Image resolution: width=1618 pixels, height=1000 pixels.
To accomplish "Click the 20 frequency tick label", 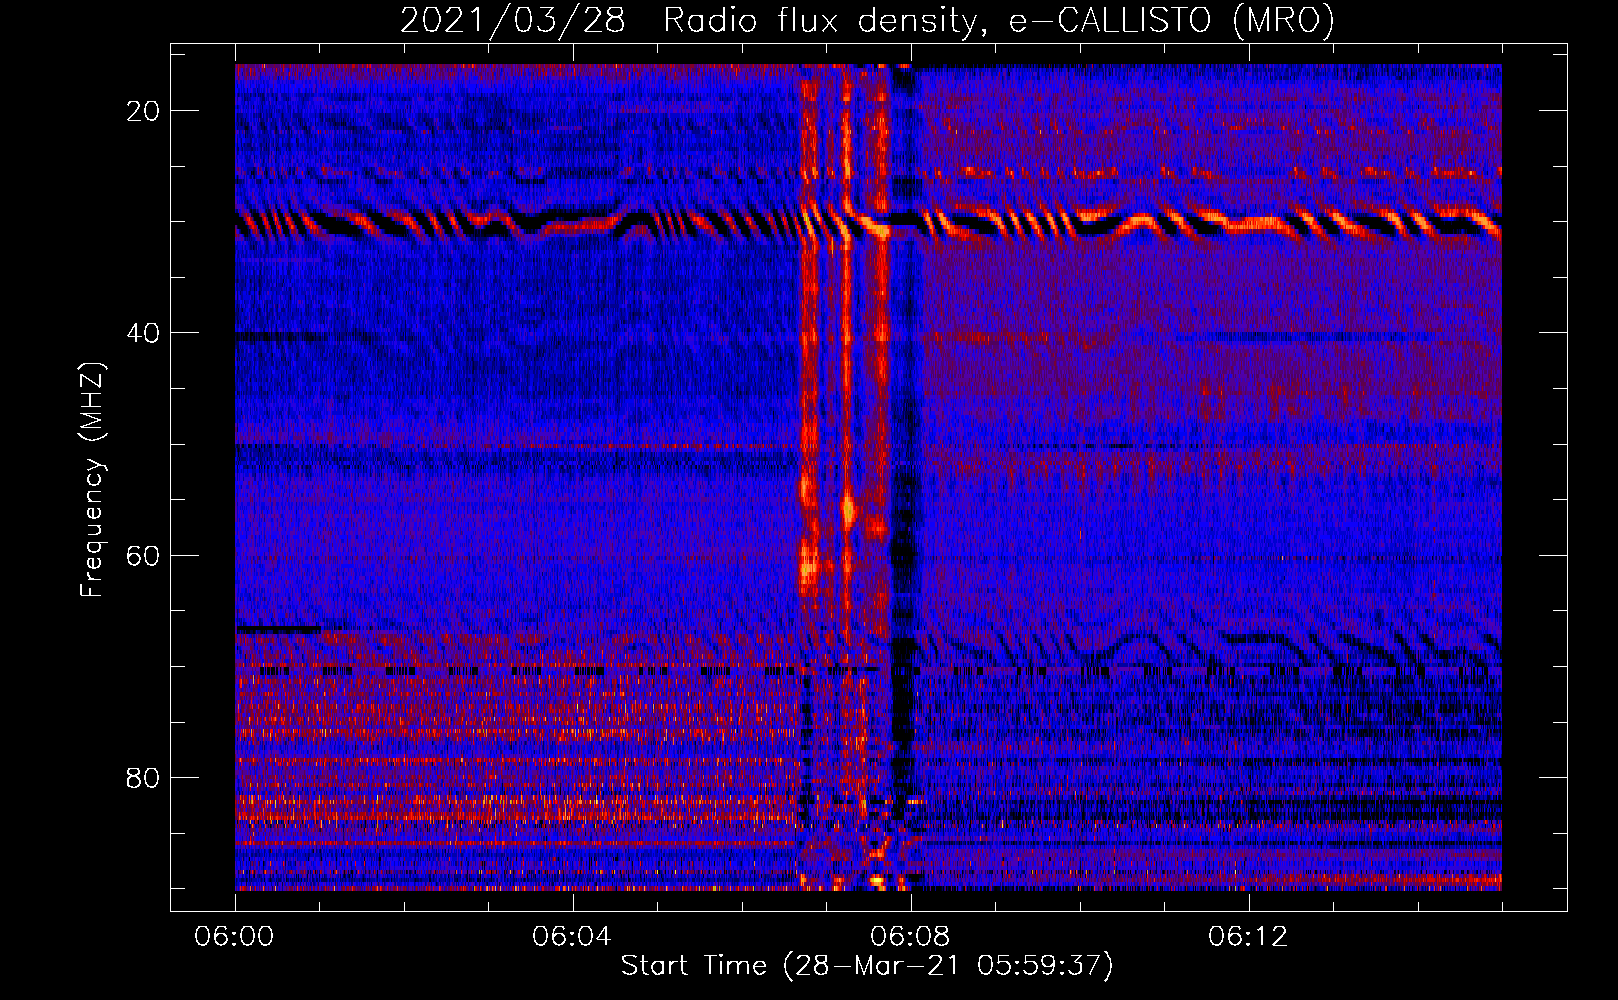I will pyautogui.click(x=144, y=111).
